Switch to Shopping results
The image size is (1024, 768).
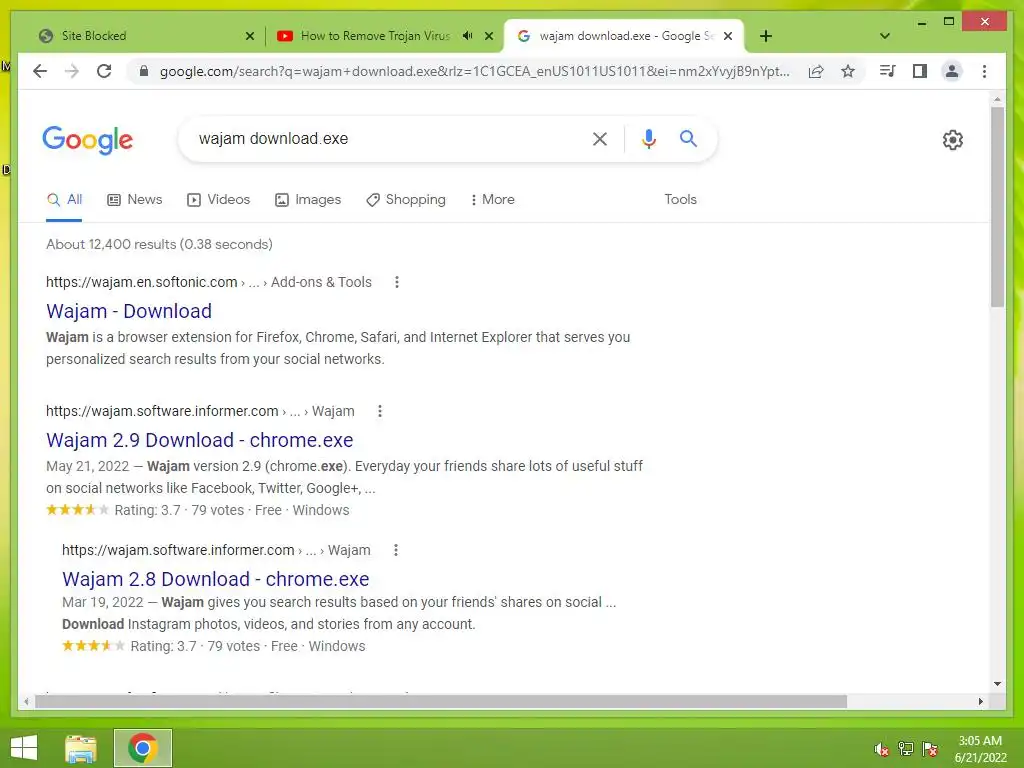point(406,200)
